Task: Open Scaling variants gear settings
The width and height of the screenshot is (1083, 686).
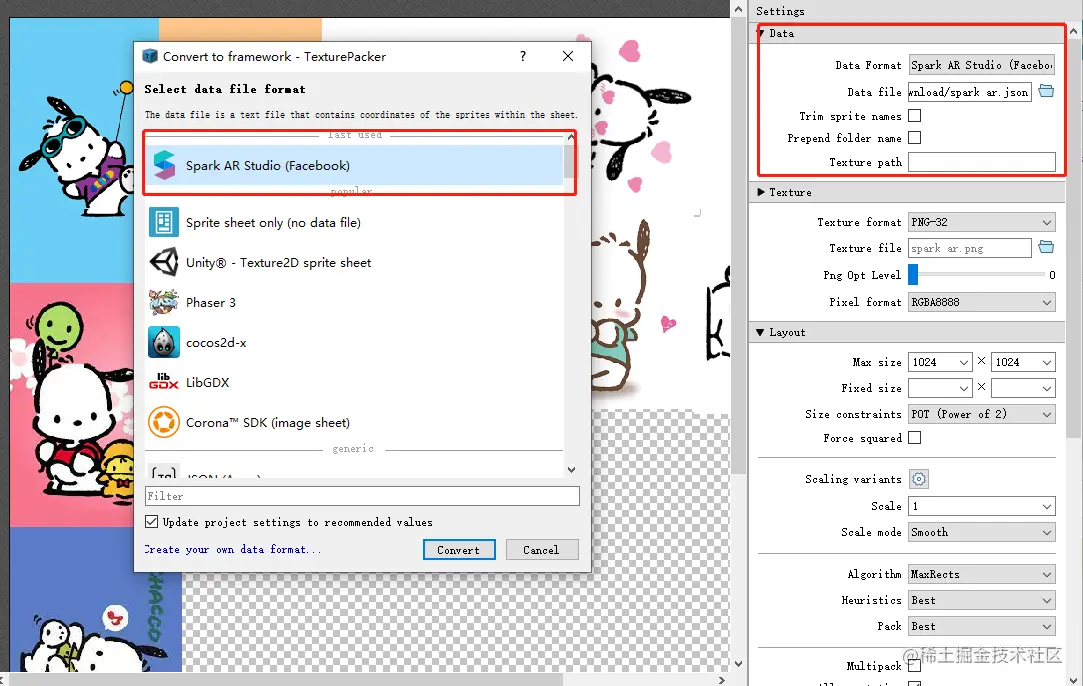Action: coord(919,479)
